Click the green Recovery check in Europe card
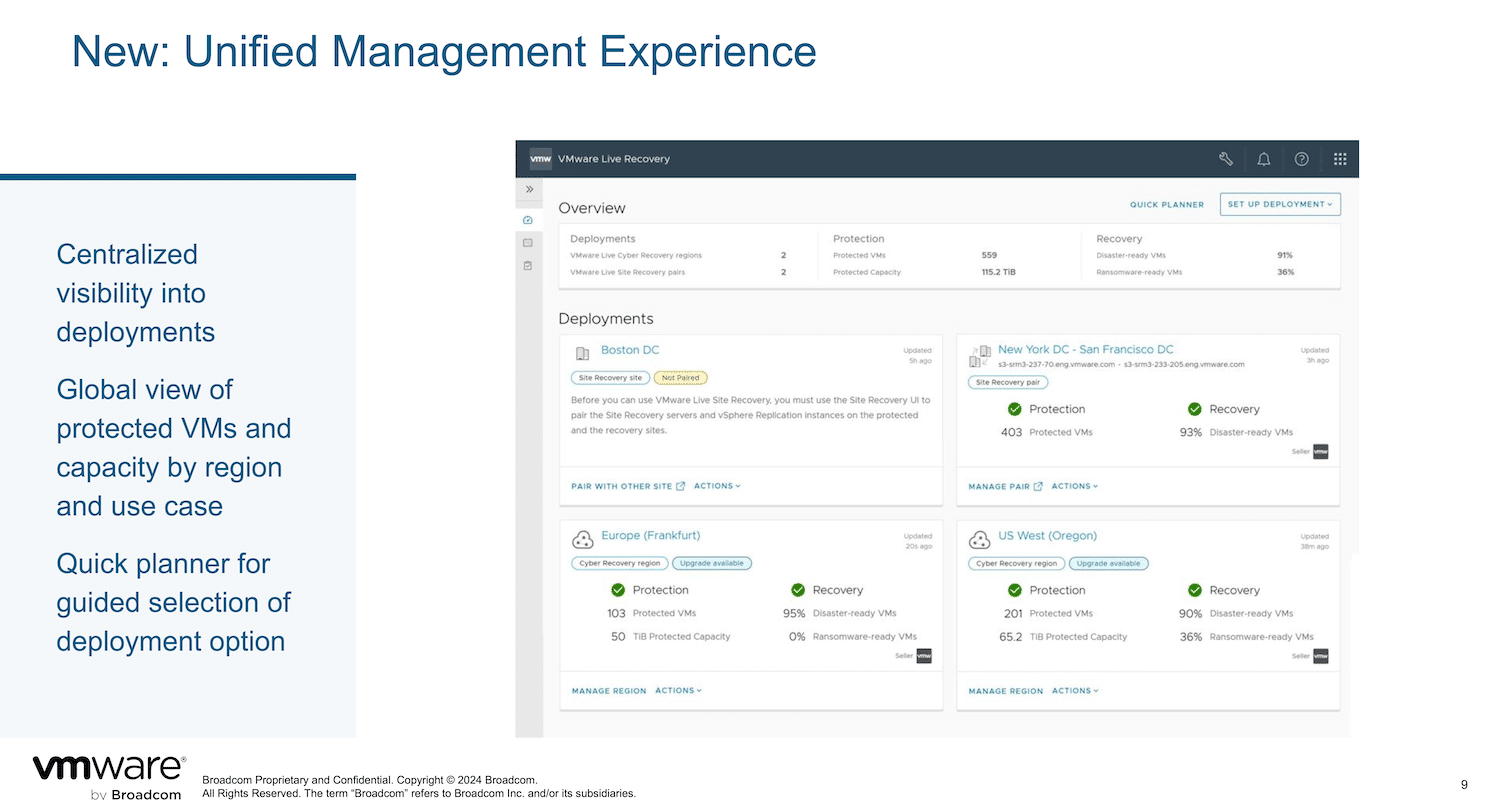 click(797, 590)
